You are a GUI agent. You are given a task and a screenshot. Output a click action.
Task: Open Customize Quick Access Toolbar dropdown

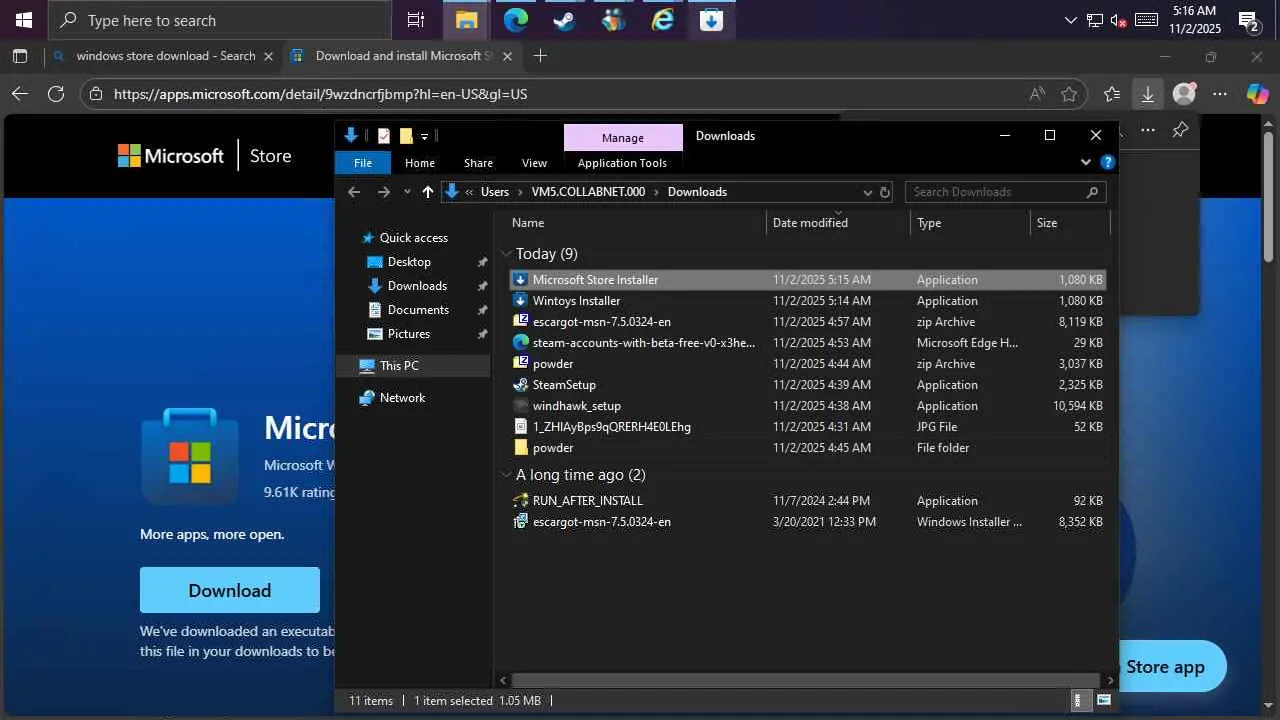click(x=424, y=136)
